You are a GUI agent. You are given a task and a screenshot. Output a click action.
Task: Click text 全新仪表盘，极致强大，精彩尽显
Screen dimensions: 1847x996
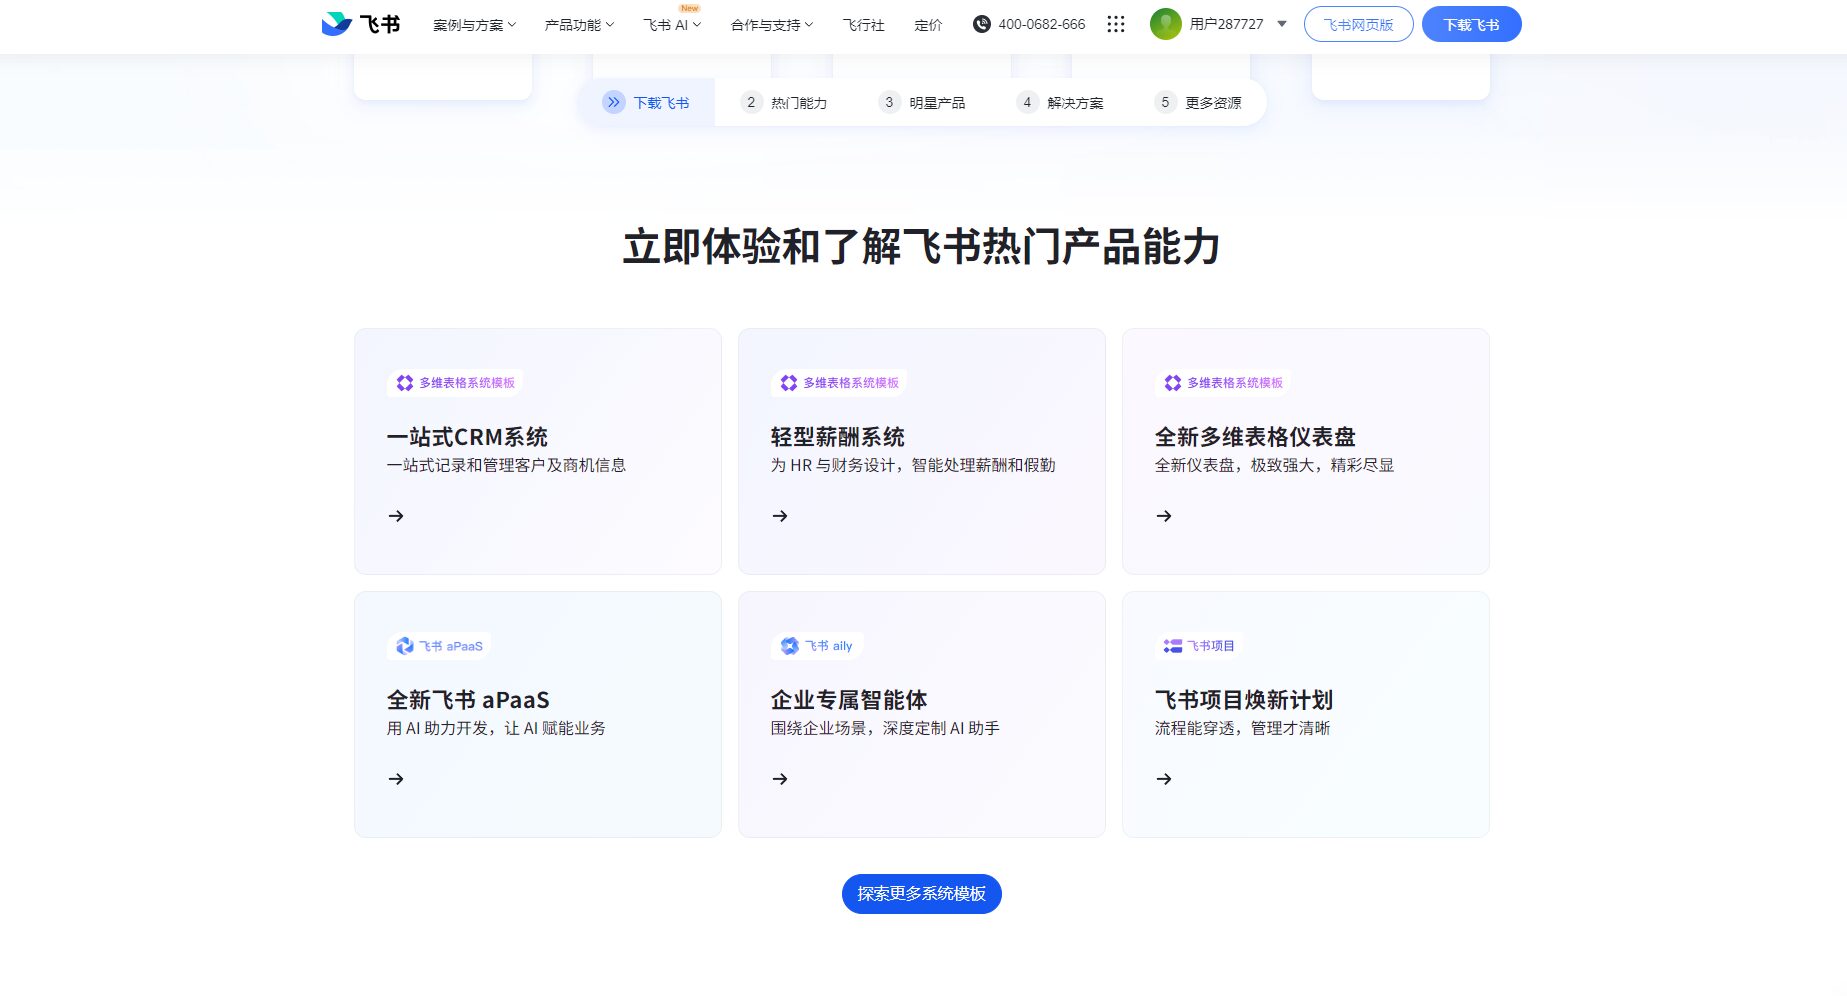click(1274, 465)
